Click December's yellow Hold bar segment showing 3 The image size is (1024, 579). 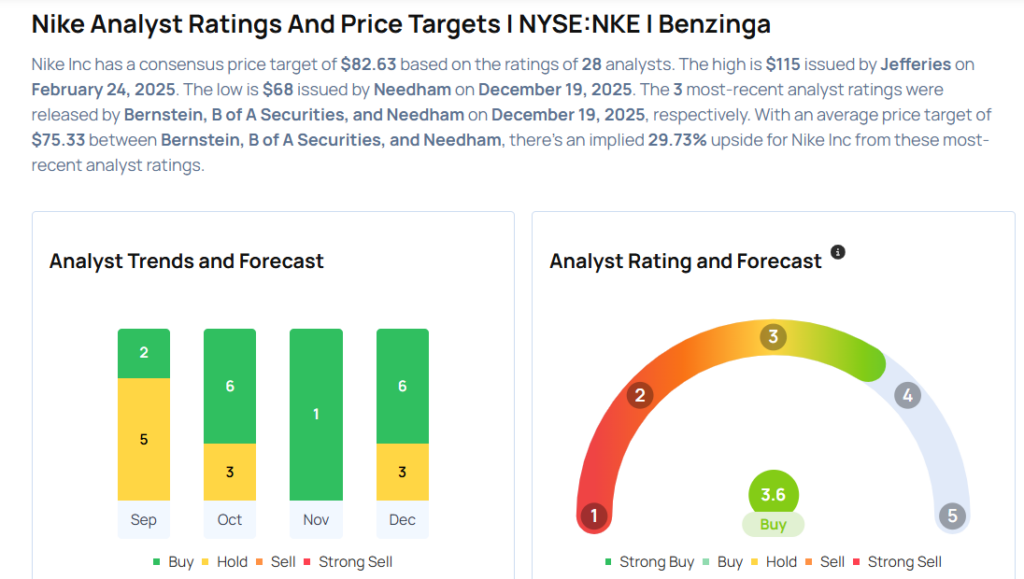click(x=402, y=472)
